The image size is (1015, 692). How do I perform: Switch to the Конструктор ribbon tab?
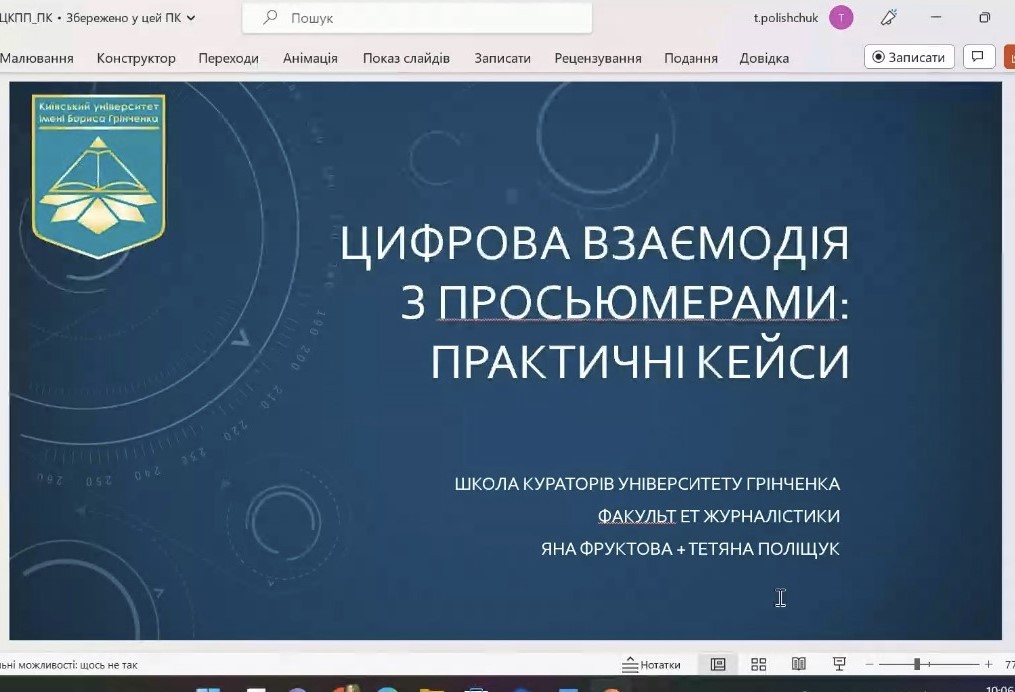[136, 58]
